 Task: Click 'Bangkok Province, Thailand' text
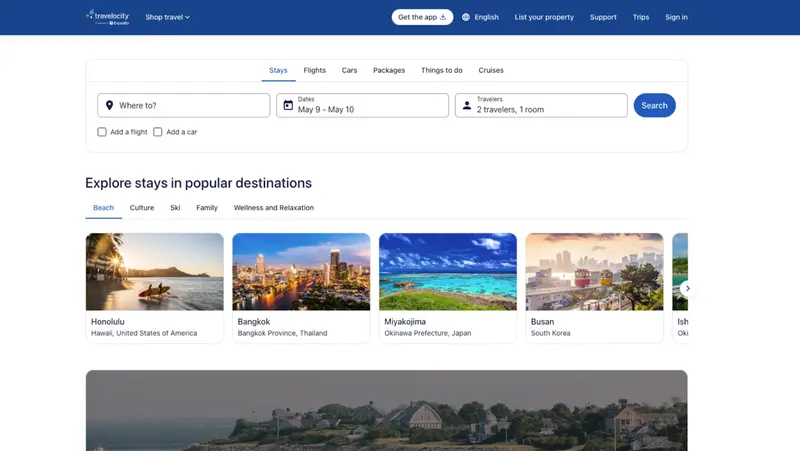tap(282, 333)
